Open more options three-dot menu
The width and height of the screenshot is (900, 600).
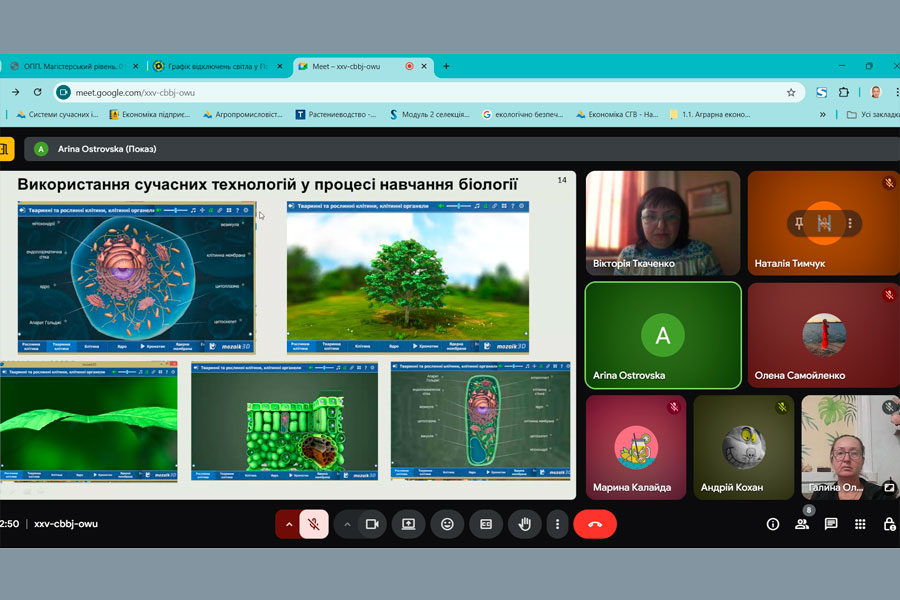pos(557,524)
